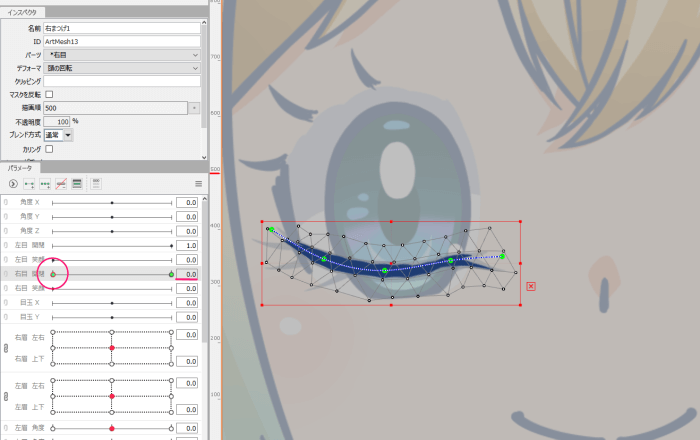Toggle the lock icon on 角度 X row

(x=6, y=202)
